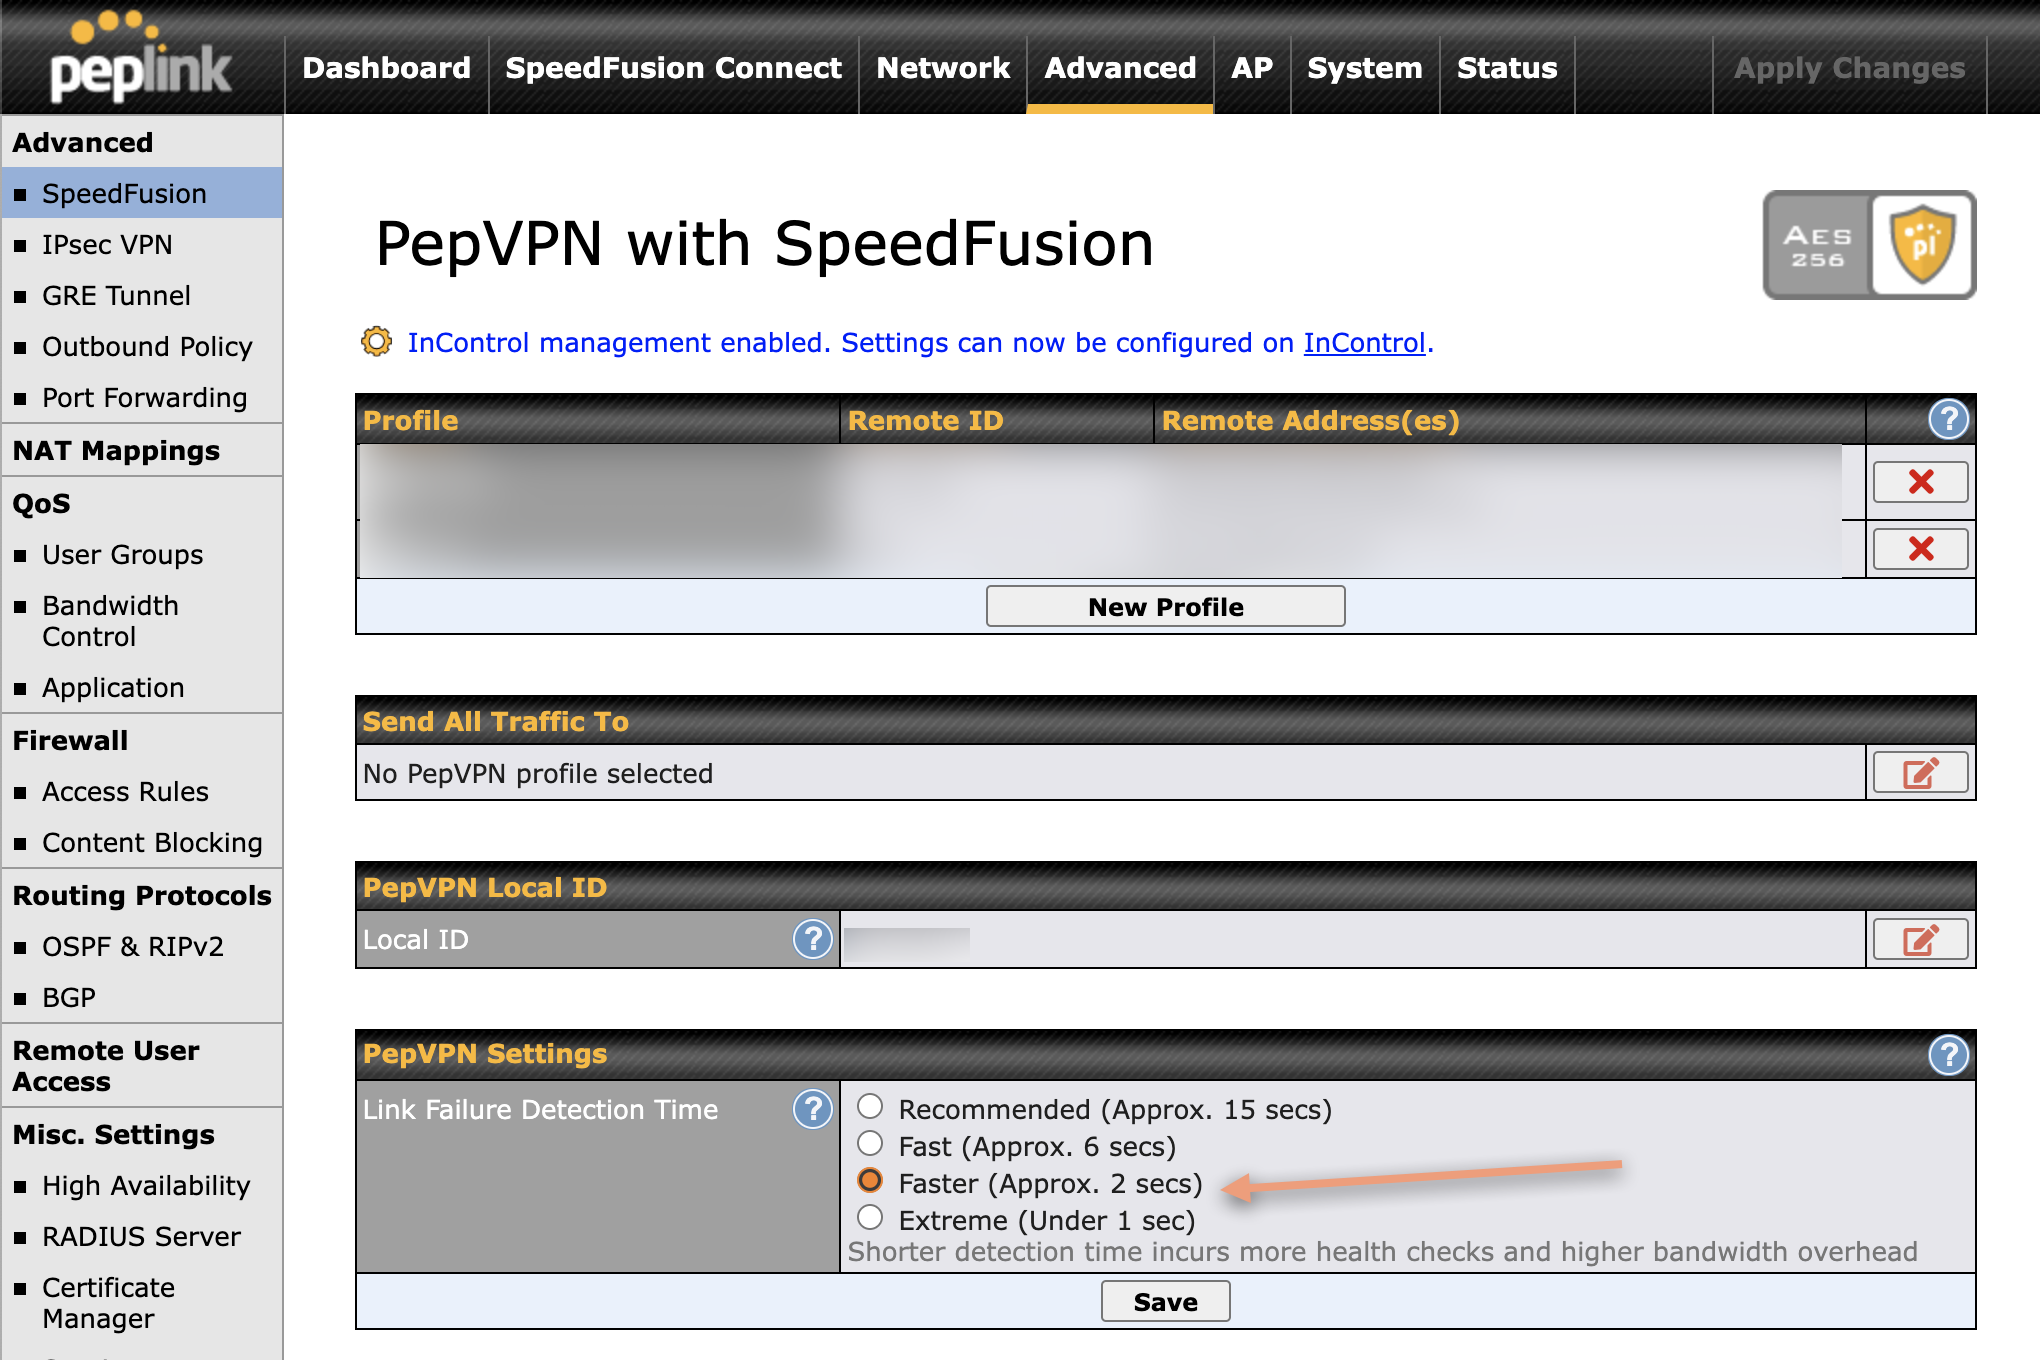Choose the Extreme under 1 sec option

869,1218
